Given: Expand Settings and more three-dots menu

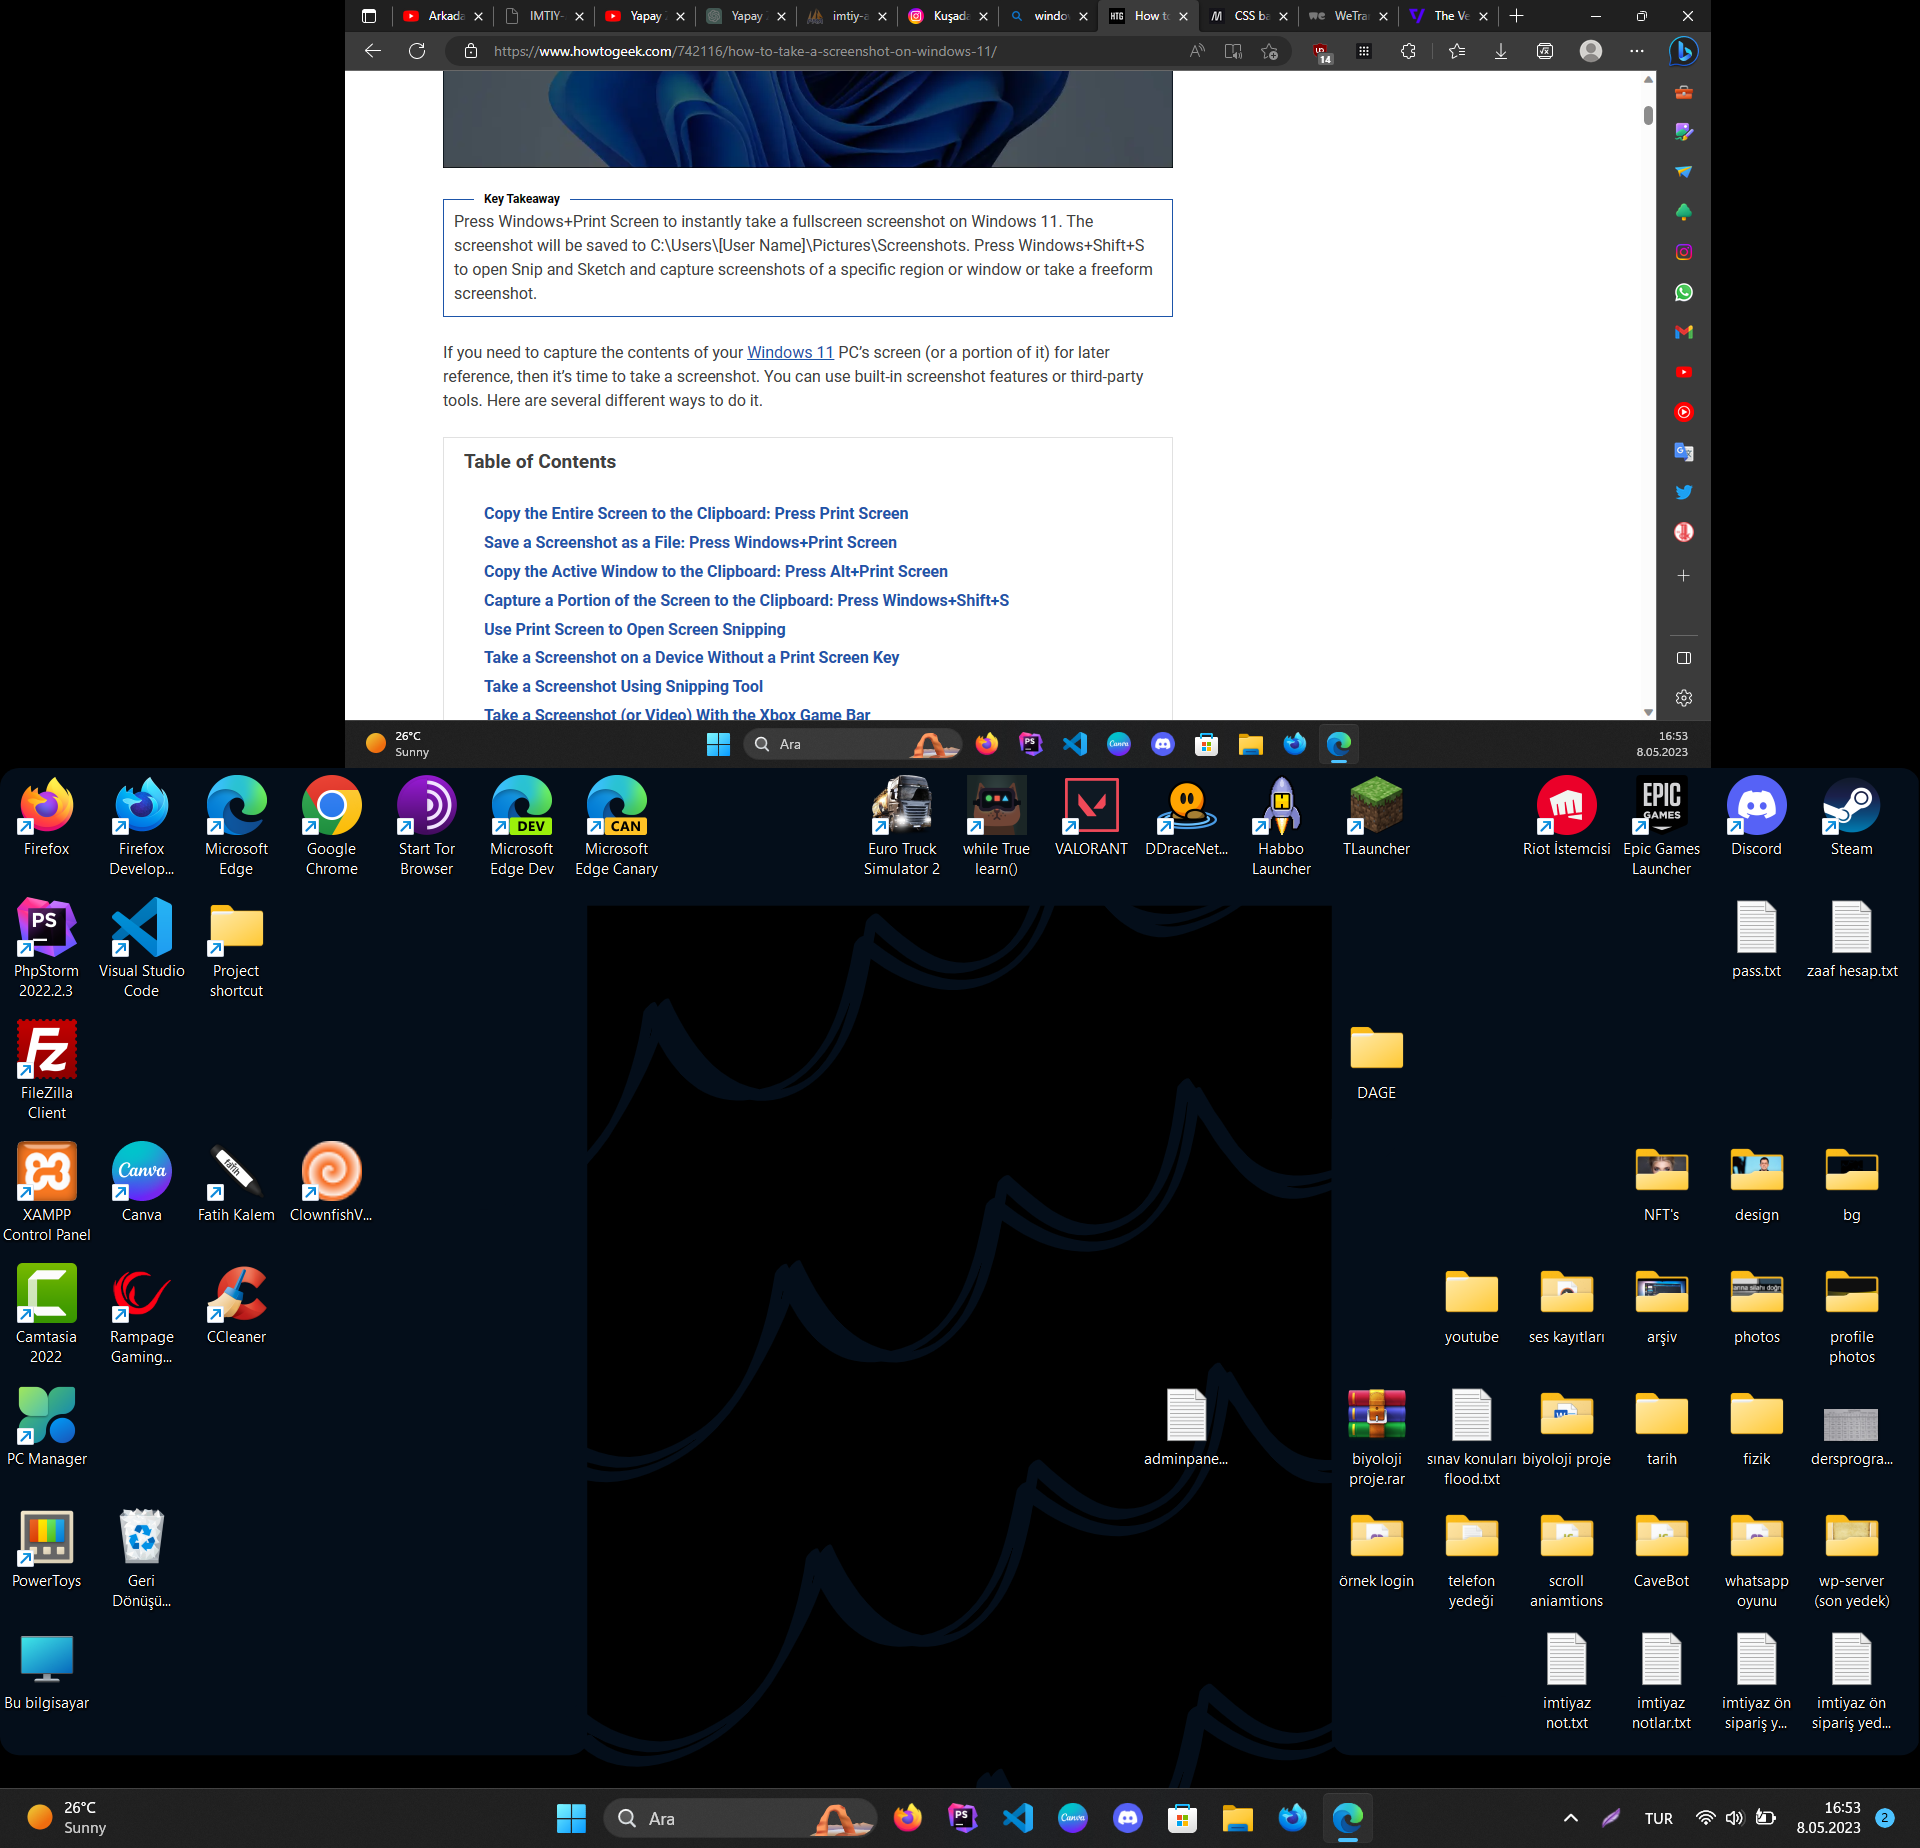Looking at the screenshot, I should [x=1636, y=51].
